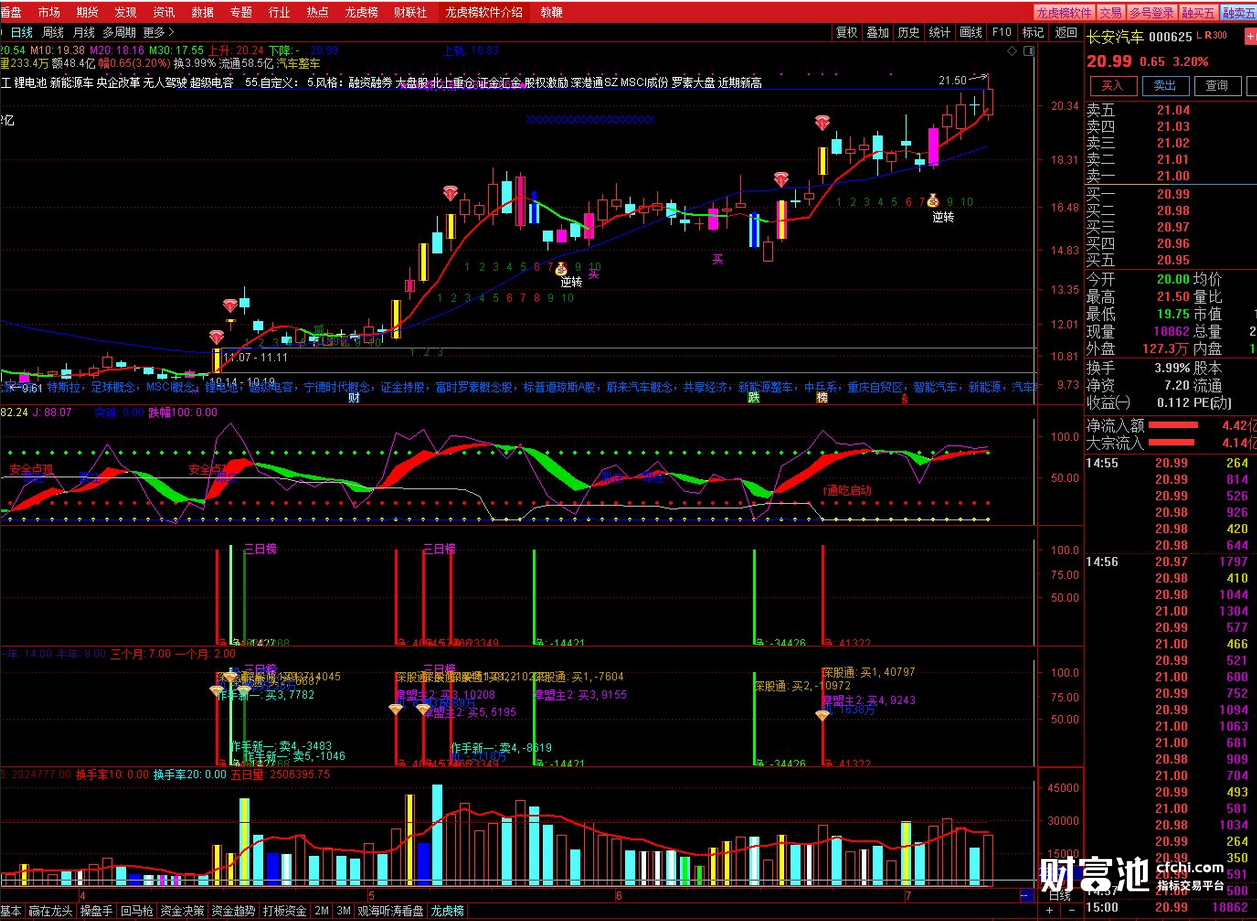This screenshot has width=1257, height=921.
Task: Select the 回马枪 indicator tab
Action: click(137, 911)
